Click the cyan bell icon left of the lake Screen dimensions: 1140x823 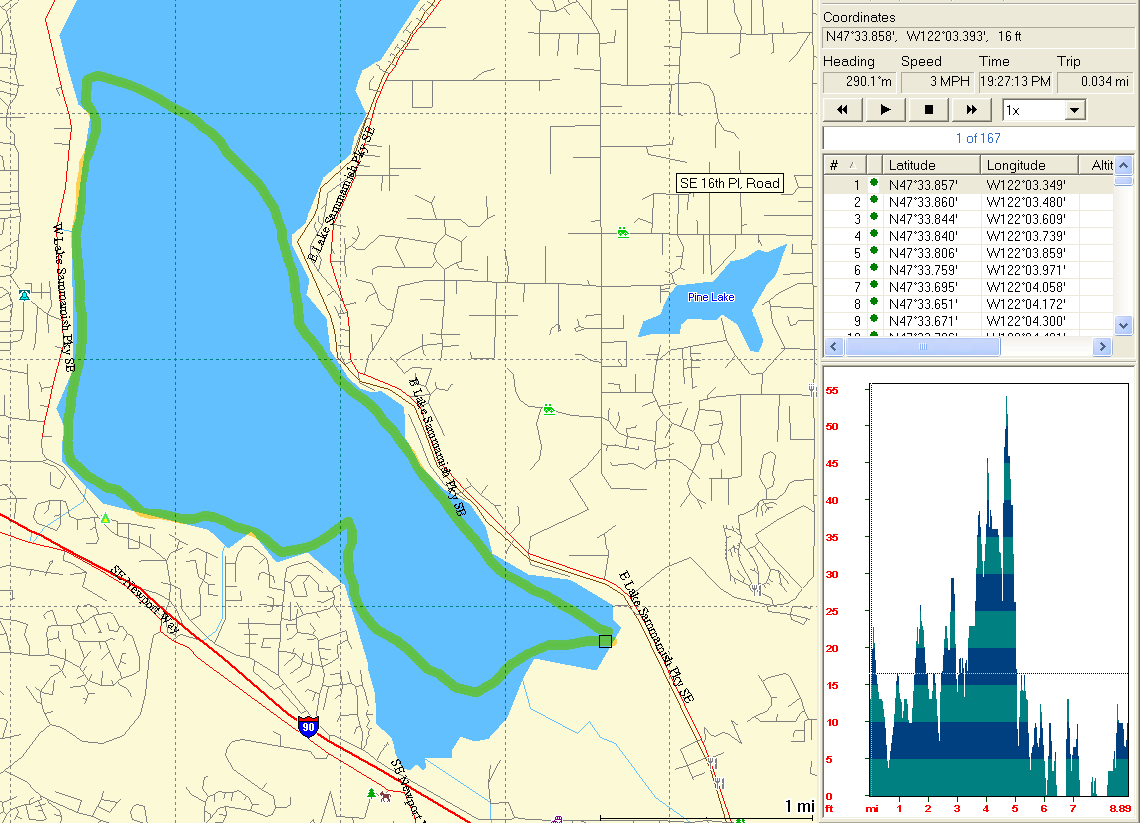24,295
